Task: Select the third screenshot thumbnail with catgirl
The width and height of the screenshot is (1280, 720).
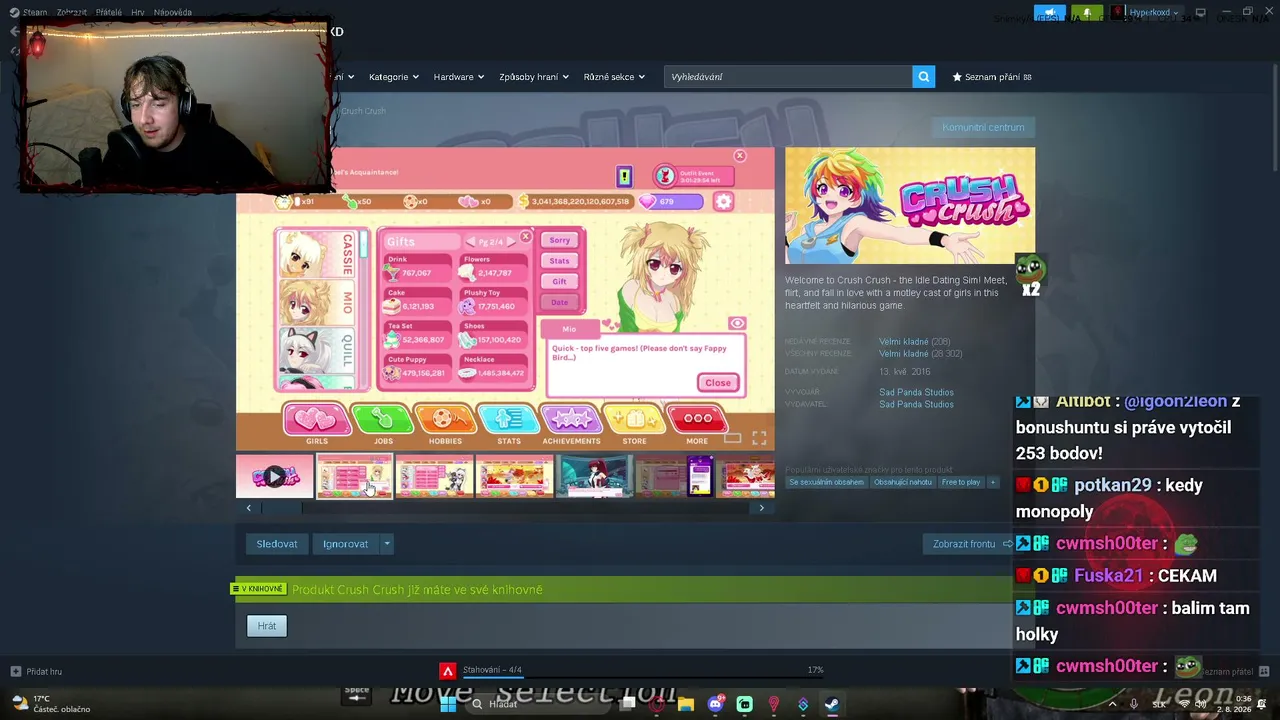Action: coord(434,477)
